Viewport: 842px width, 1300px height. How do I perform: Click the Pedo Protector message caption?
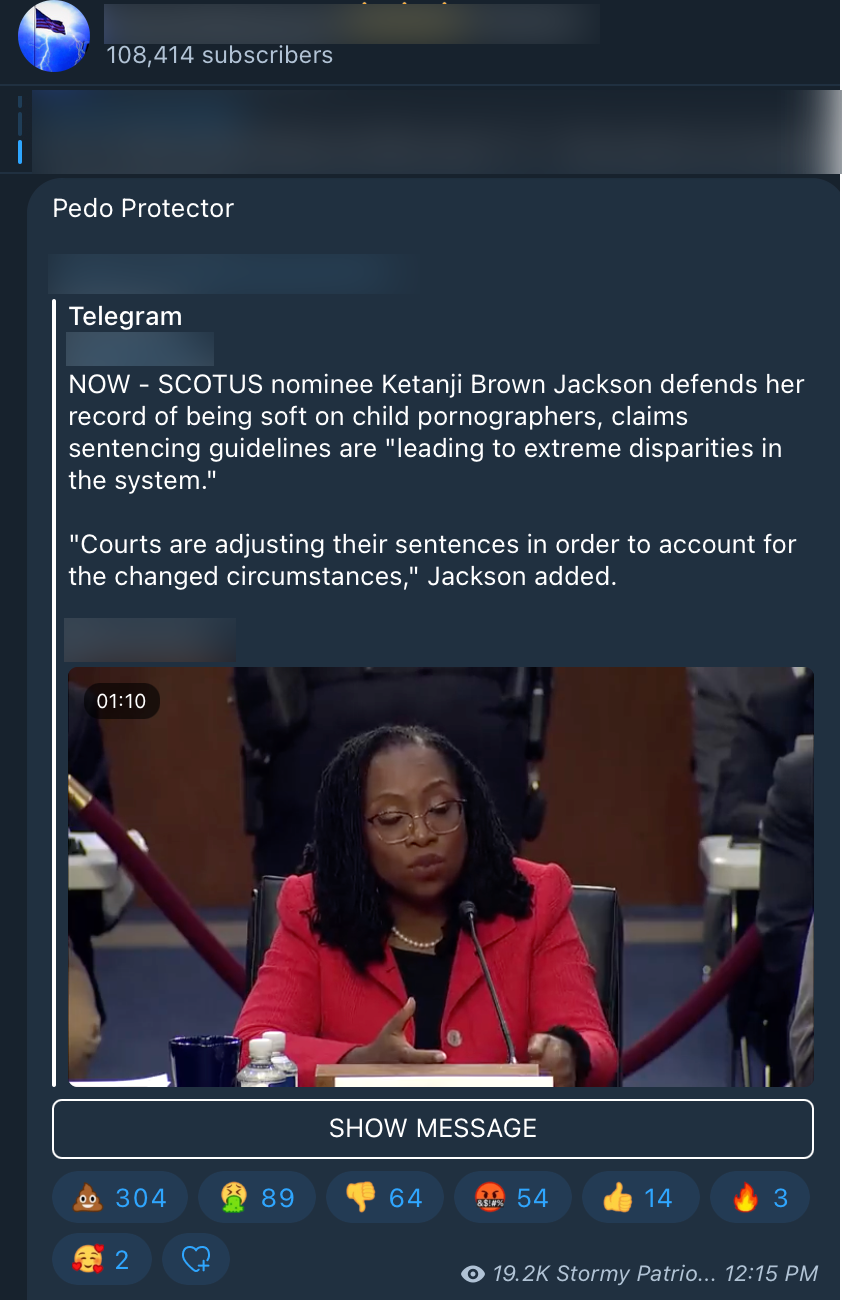(x=143, y=208)
